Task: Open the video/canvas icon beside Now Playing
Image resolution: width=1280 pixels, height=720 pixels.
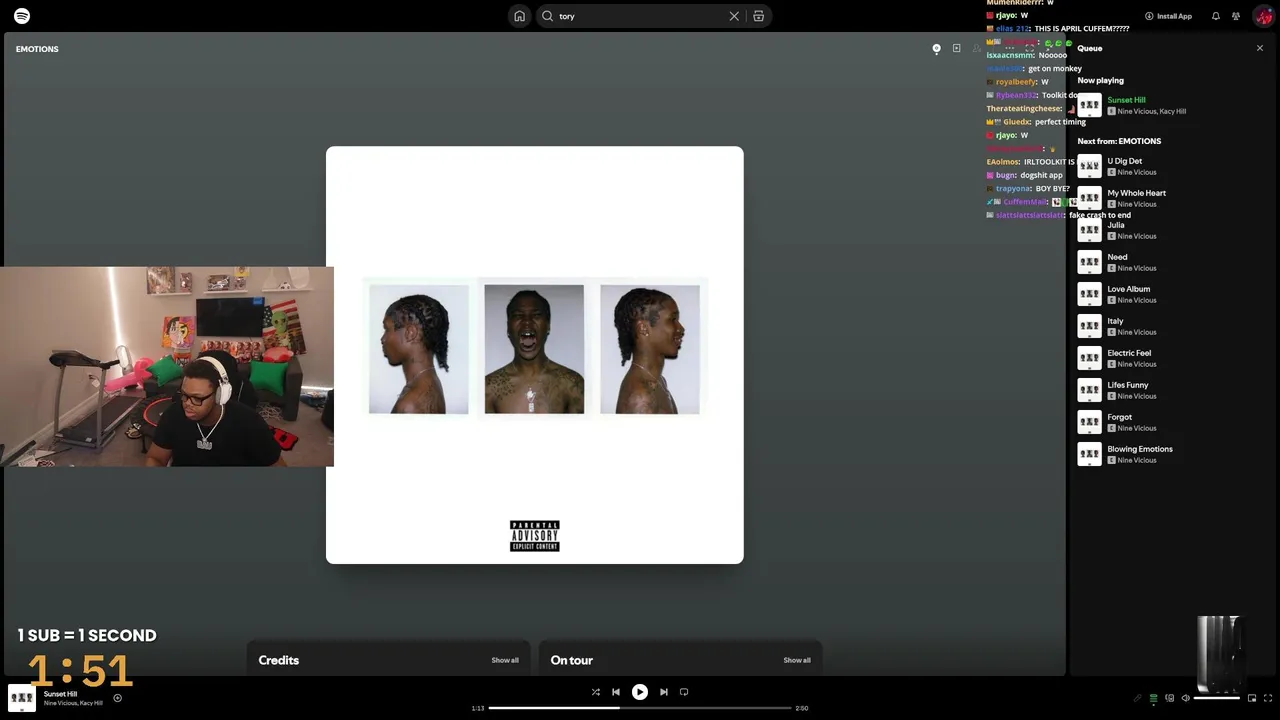Action: tap(956, 48)
